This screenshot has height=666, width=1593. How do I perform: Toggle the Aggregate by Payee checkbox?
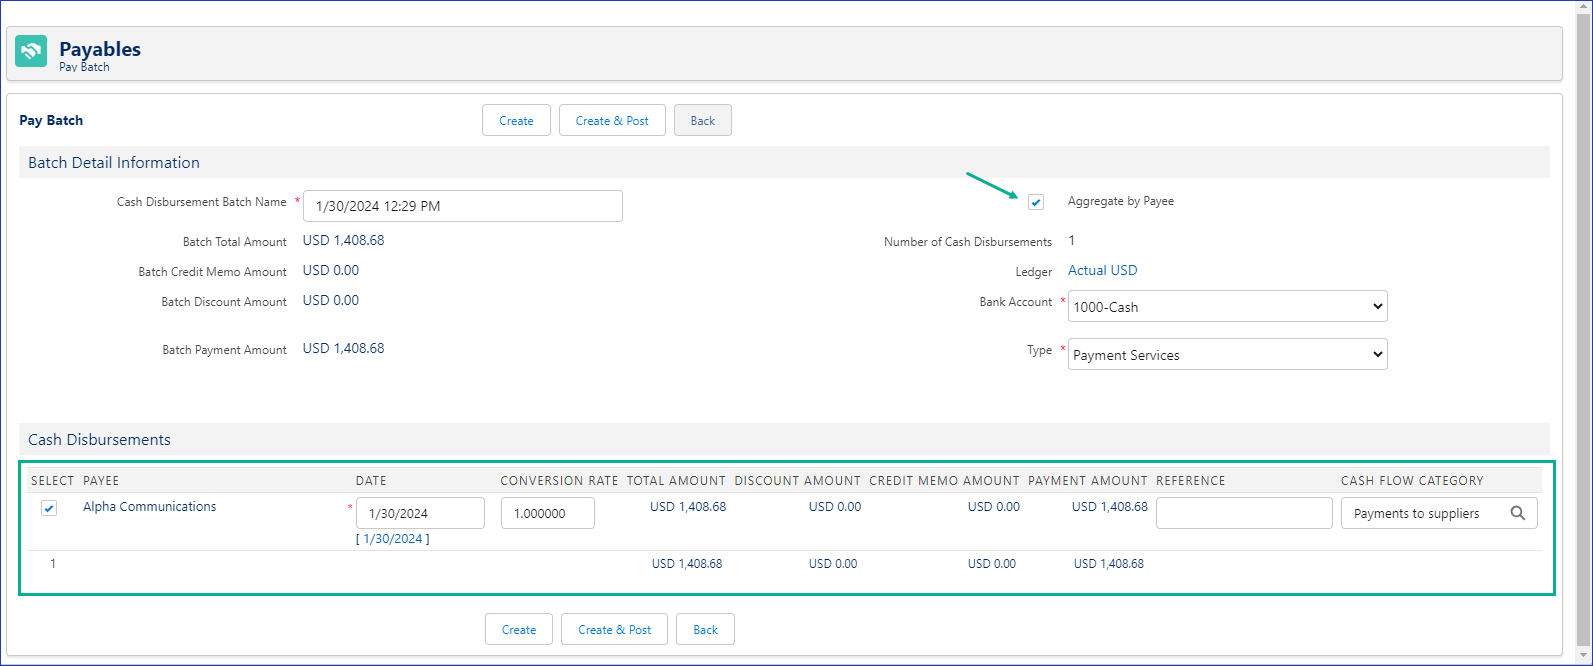(1036, 202)
